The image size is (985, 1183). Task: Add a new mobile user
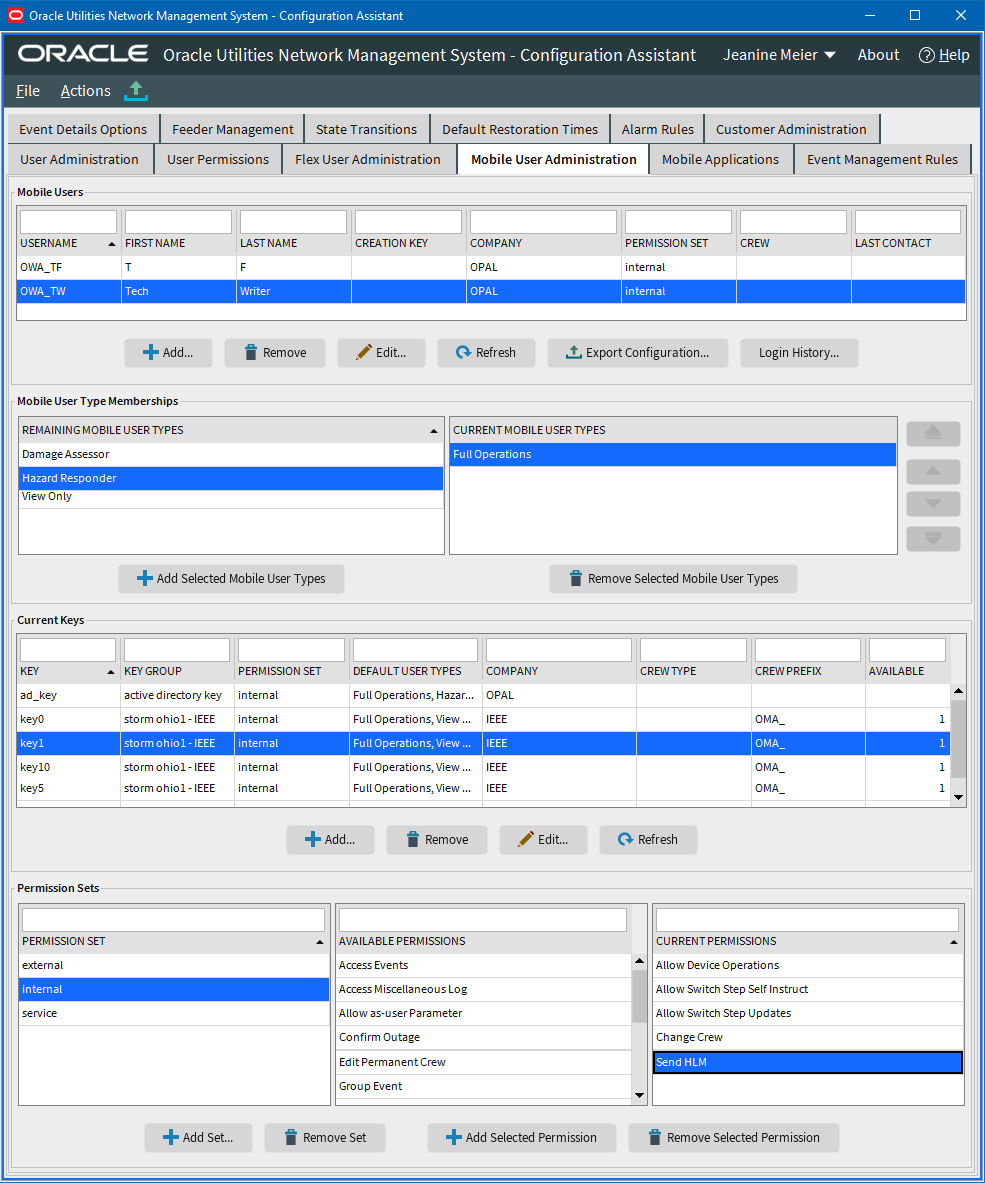tap(168, 352)
